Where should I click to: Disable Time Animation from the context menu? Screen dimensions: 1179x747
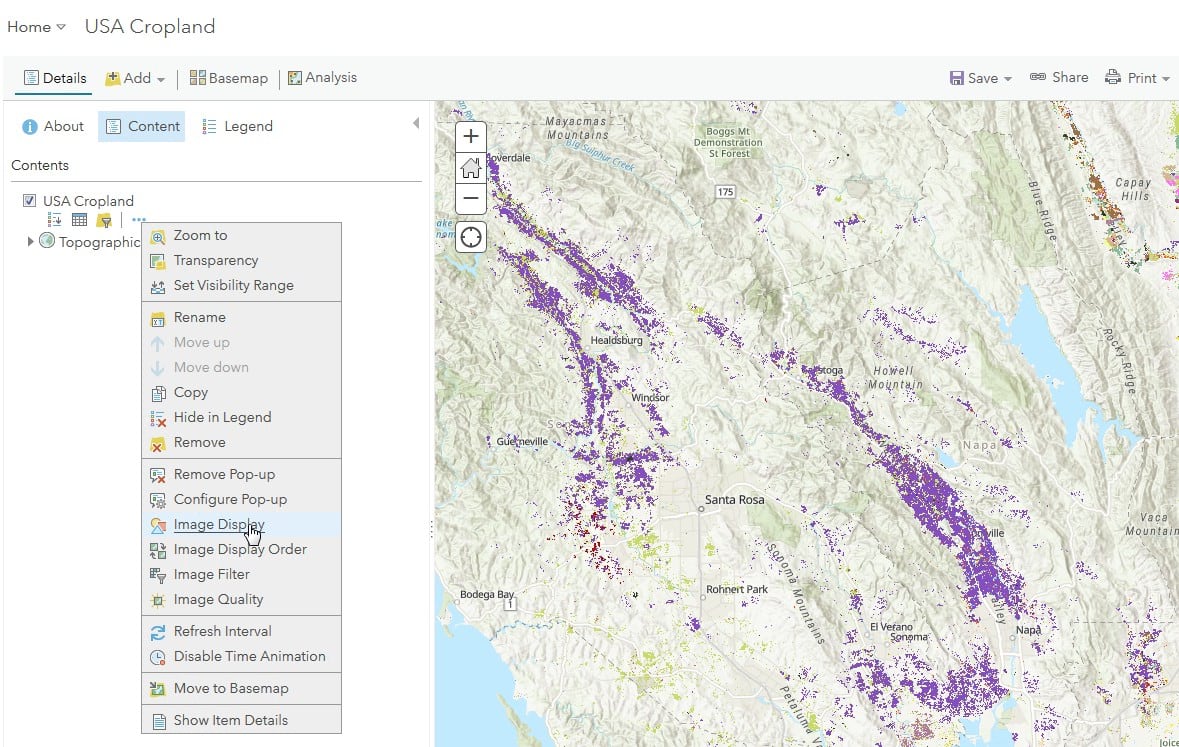click(248, 656)
